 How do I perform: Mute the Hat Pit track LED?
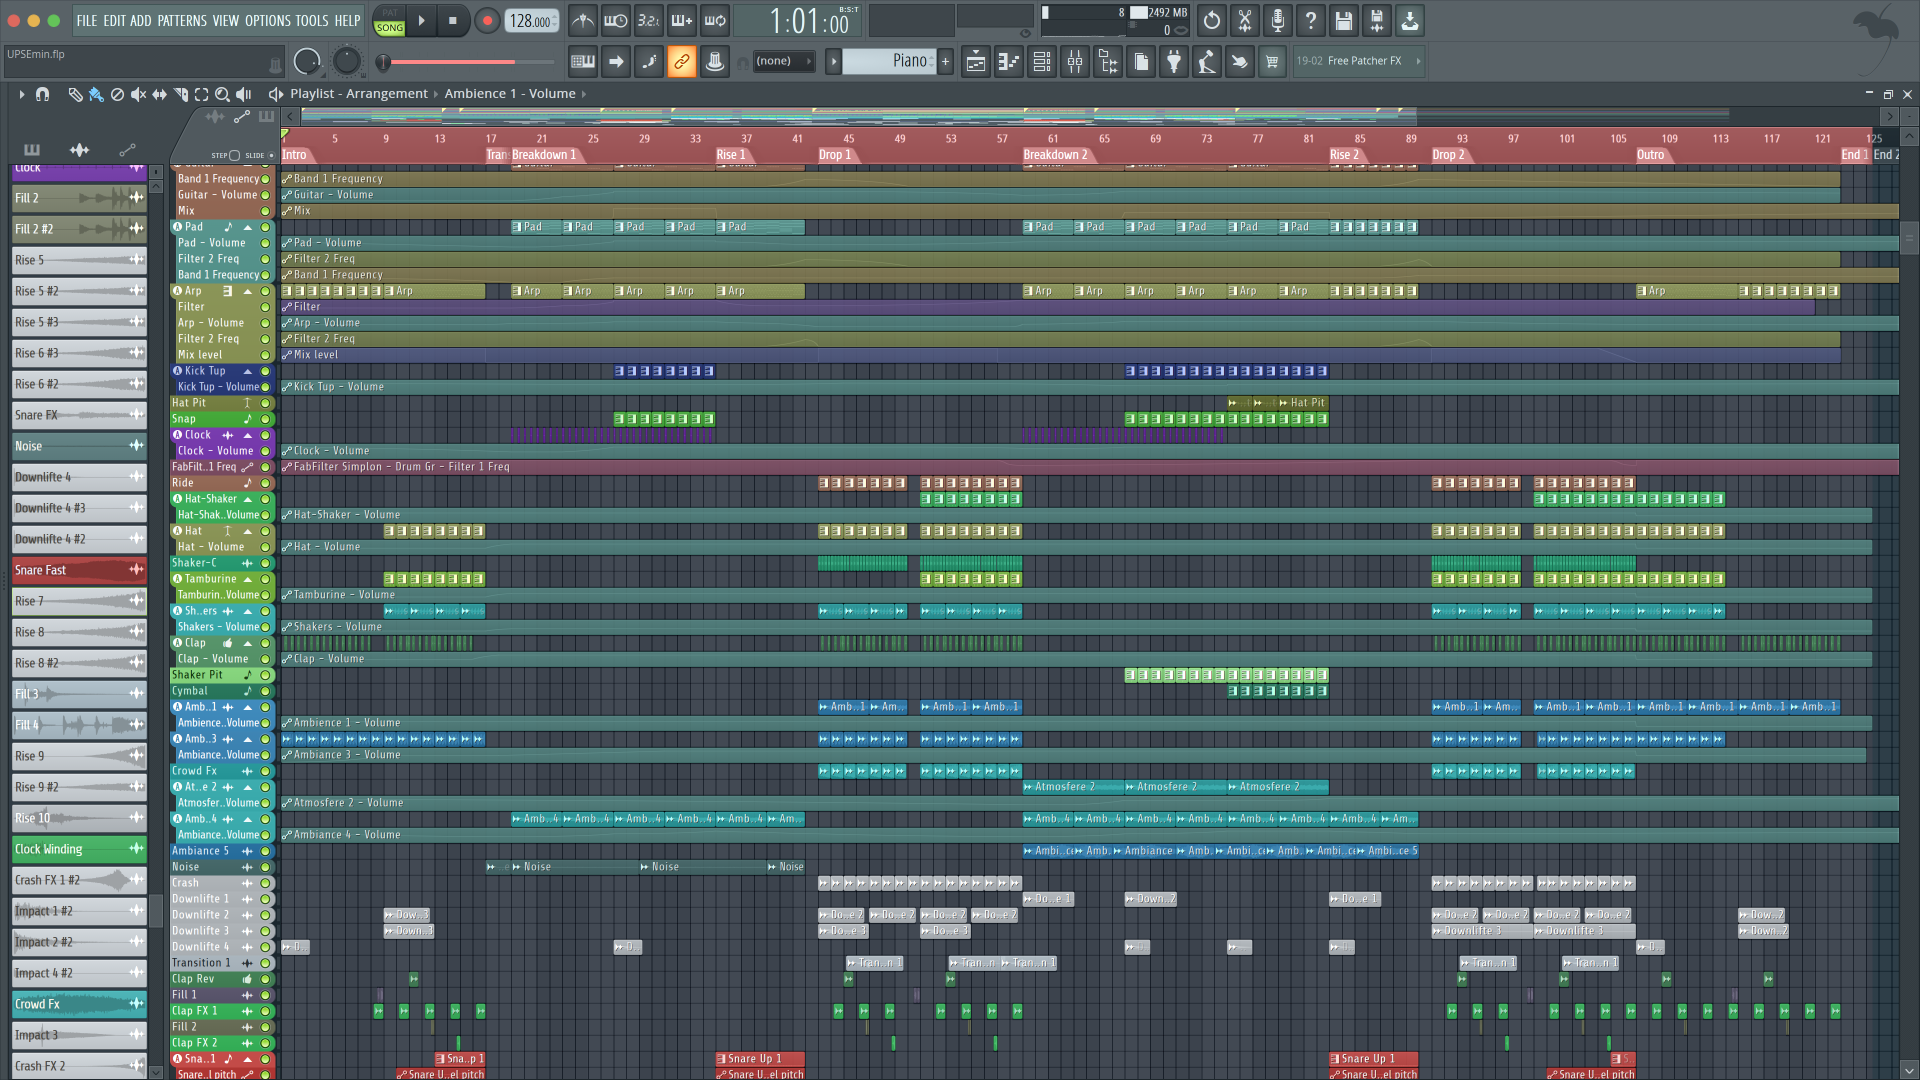(x=266, y=403)
